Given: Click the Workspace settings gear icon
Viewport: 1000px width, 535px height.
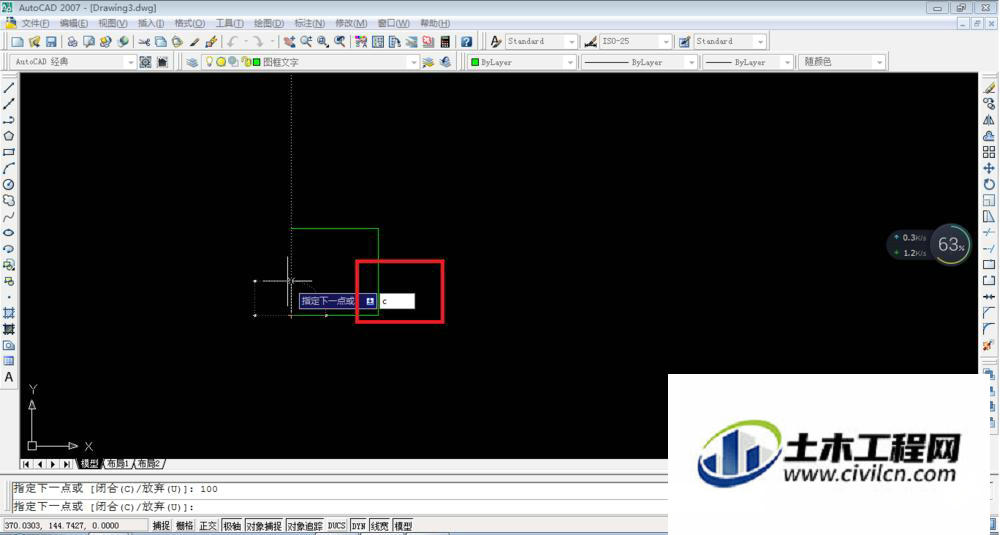Looking at the screenshot, I should [145, 62].
